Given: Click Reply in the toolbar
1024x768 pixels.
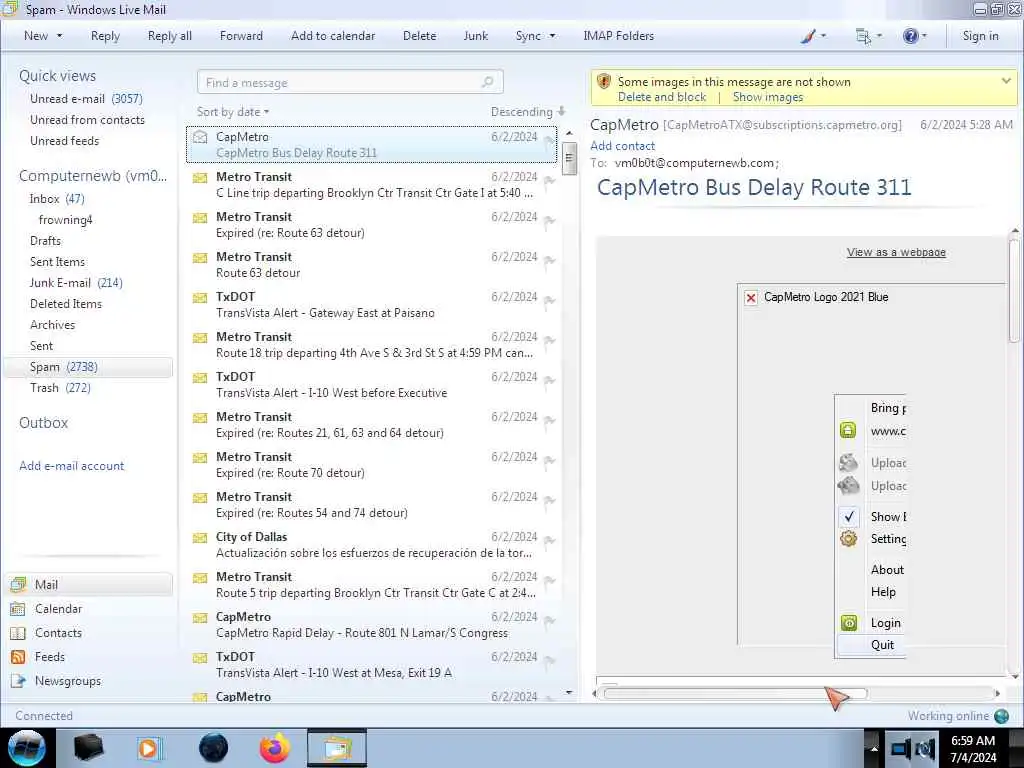Looking at the screenshot, I should [x=105, y=37].
